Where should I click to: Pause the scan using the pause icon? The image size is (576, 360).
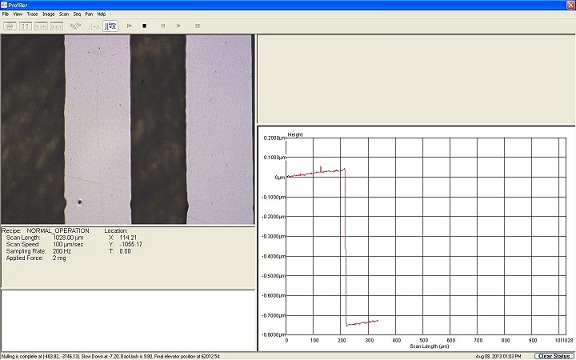[x=163, y=26]
